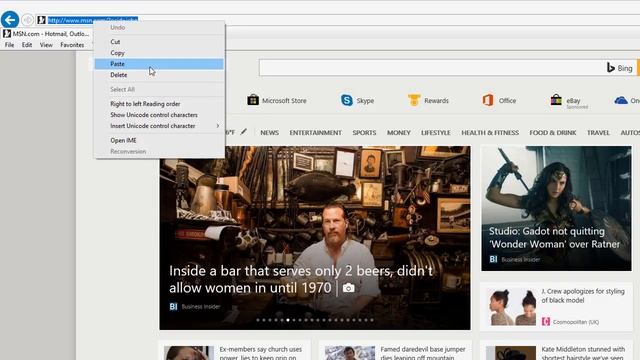The height and width of the screenshot is (360, 640).
Task: Switch to the MSN.com browser tab
Action: [46, 33]
